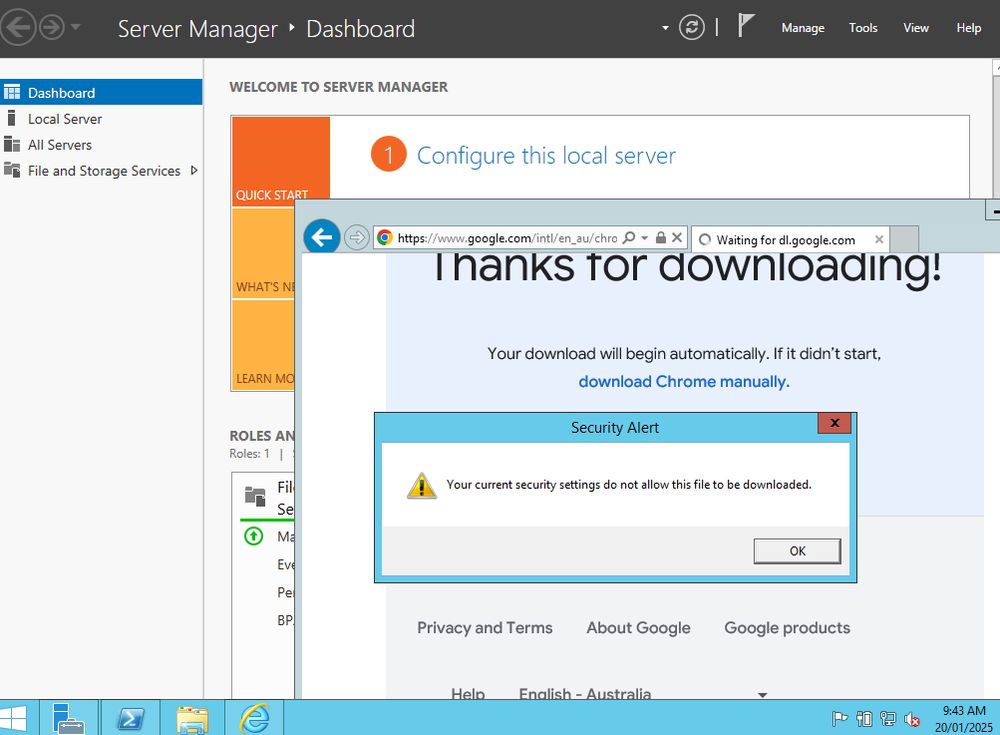Open File Explorer from the taskbar
This screenshot has height=735, width=1000.
(192, 718)
